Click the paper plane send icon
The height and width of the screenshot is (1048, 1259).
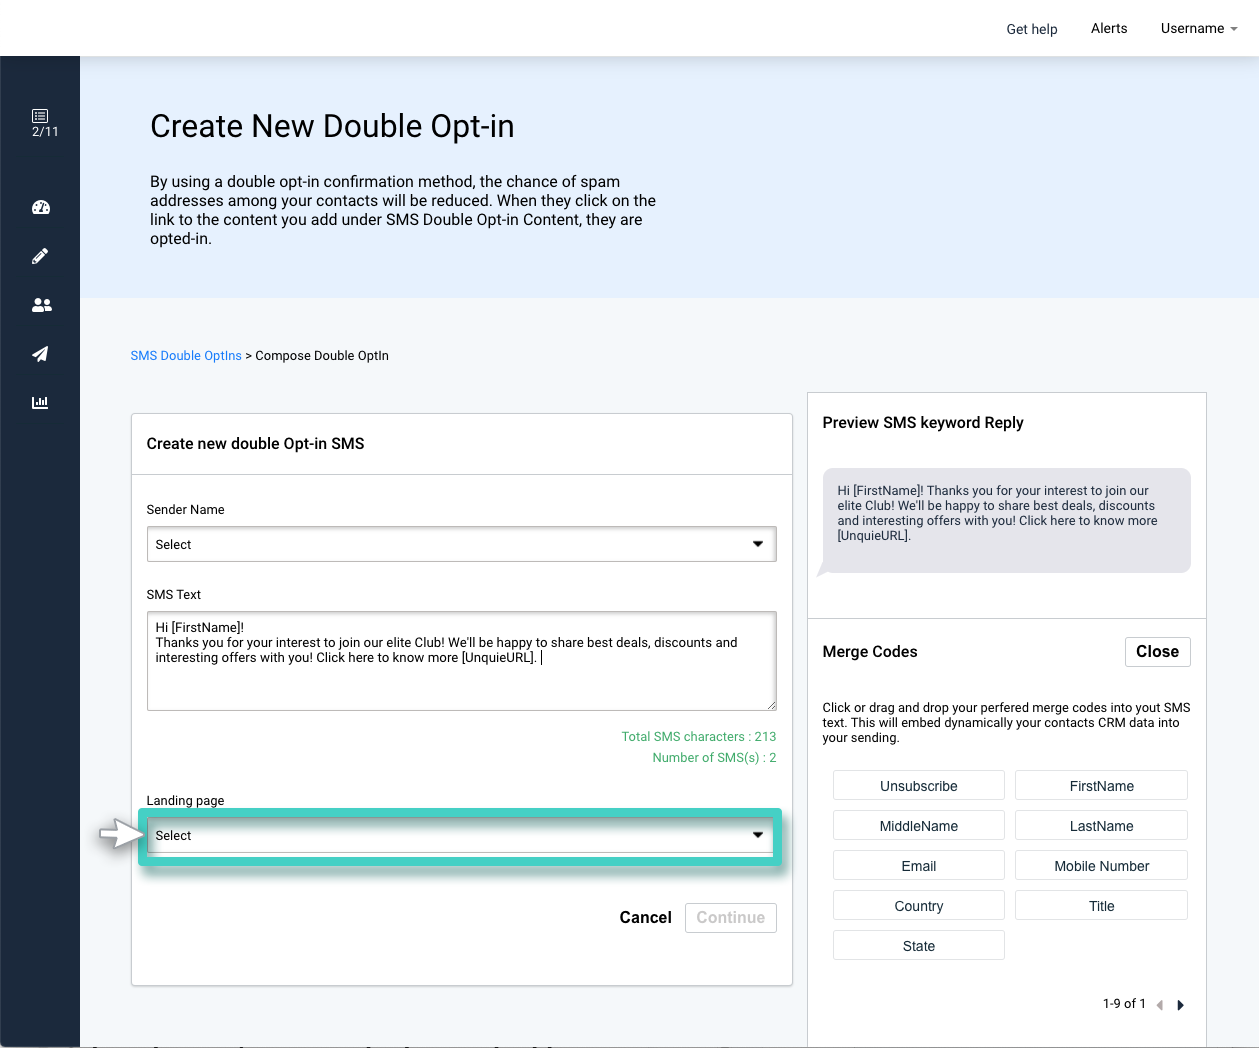coord(40,354)
